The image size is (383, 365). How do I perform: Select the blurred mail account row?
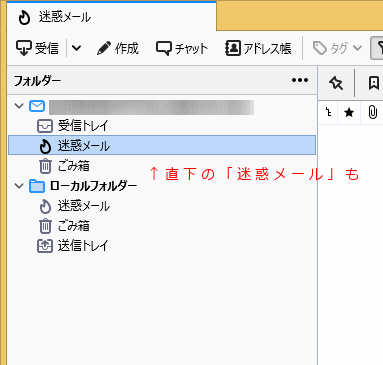tap(162, 106)
